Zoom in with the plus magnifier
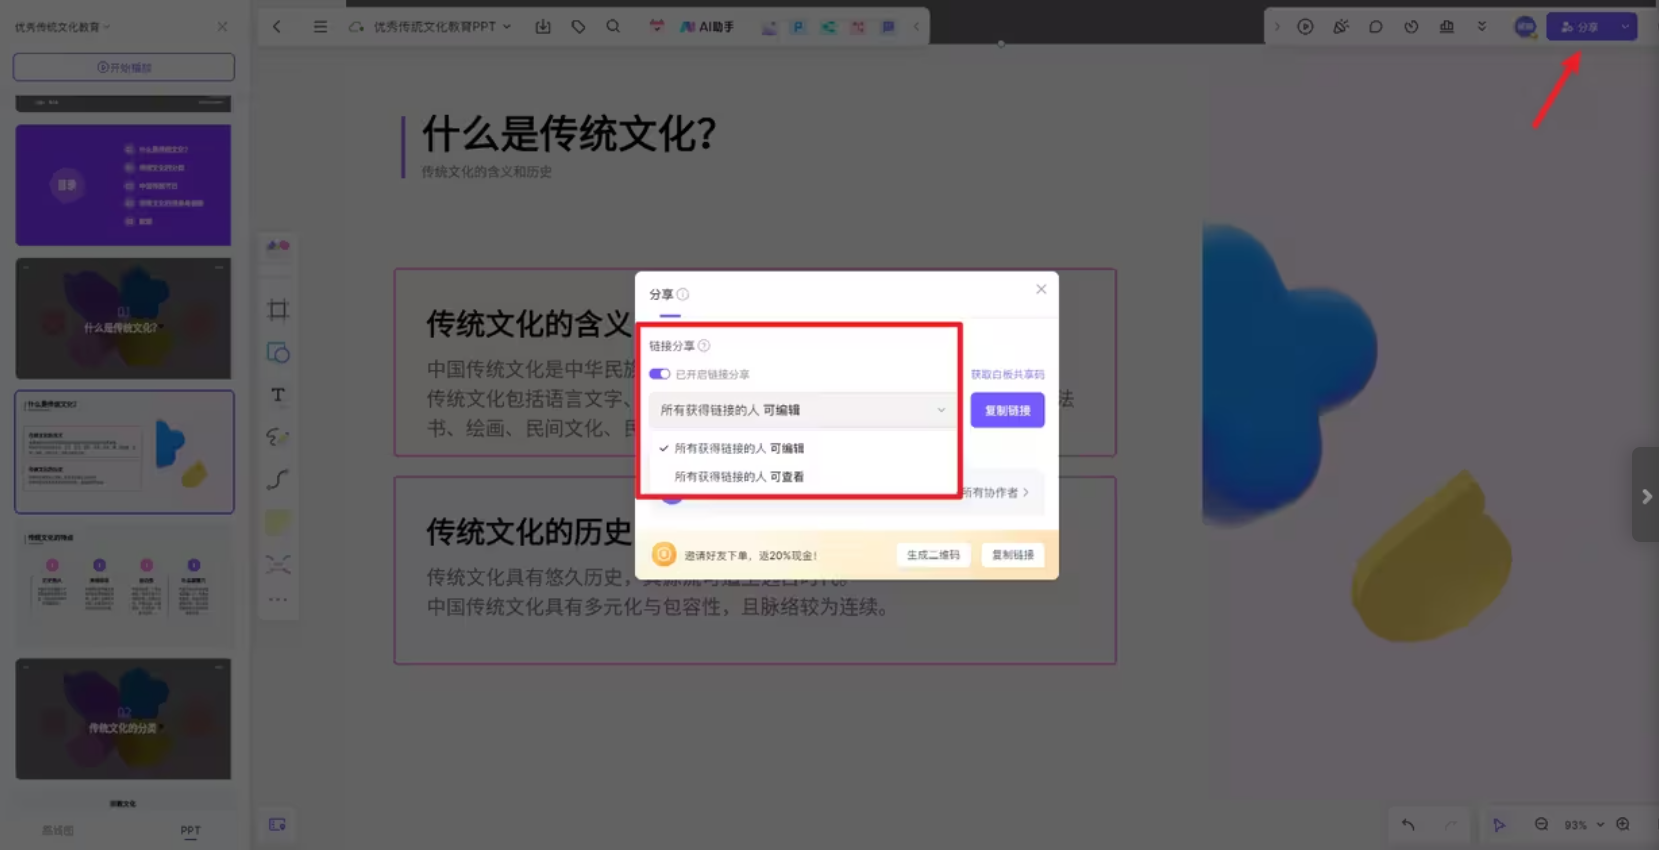 [1623, 825]
